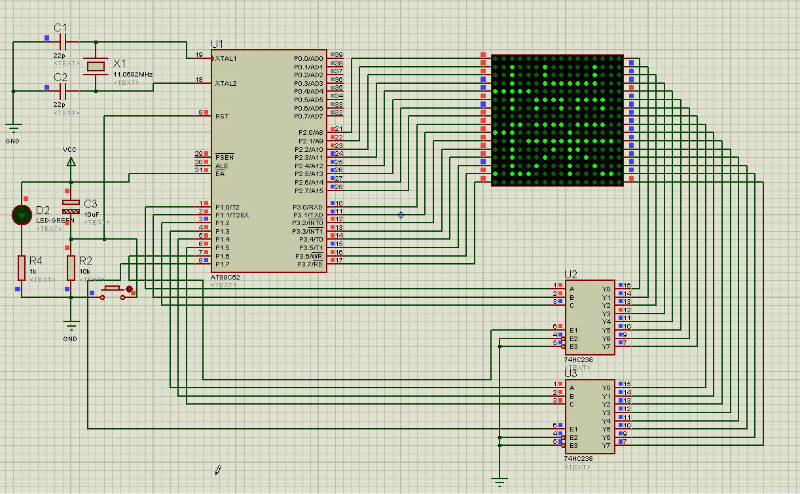Select capacitor C1 symbol
This screenshot has height=494, width=800.
(x=62, y=41)
